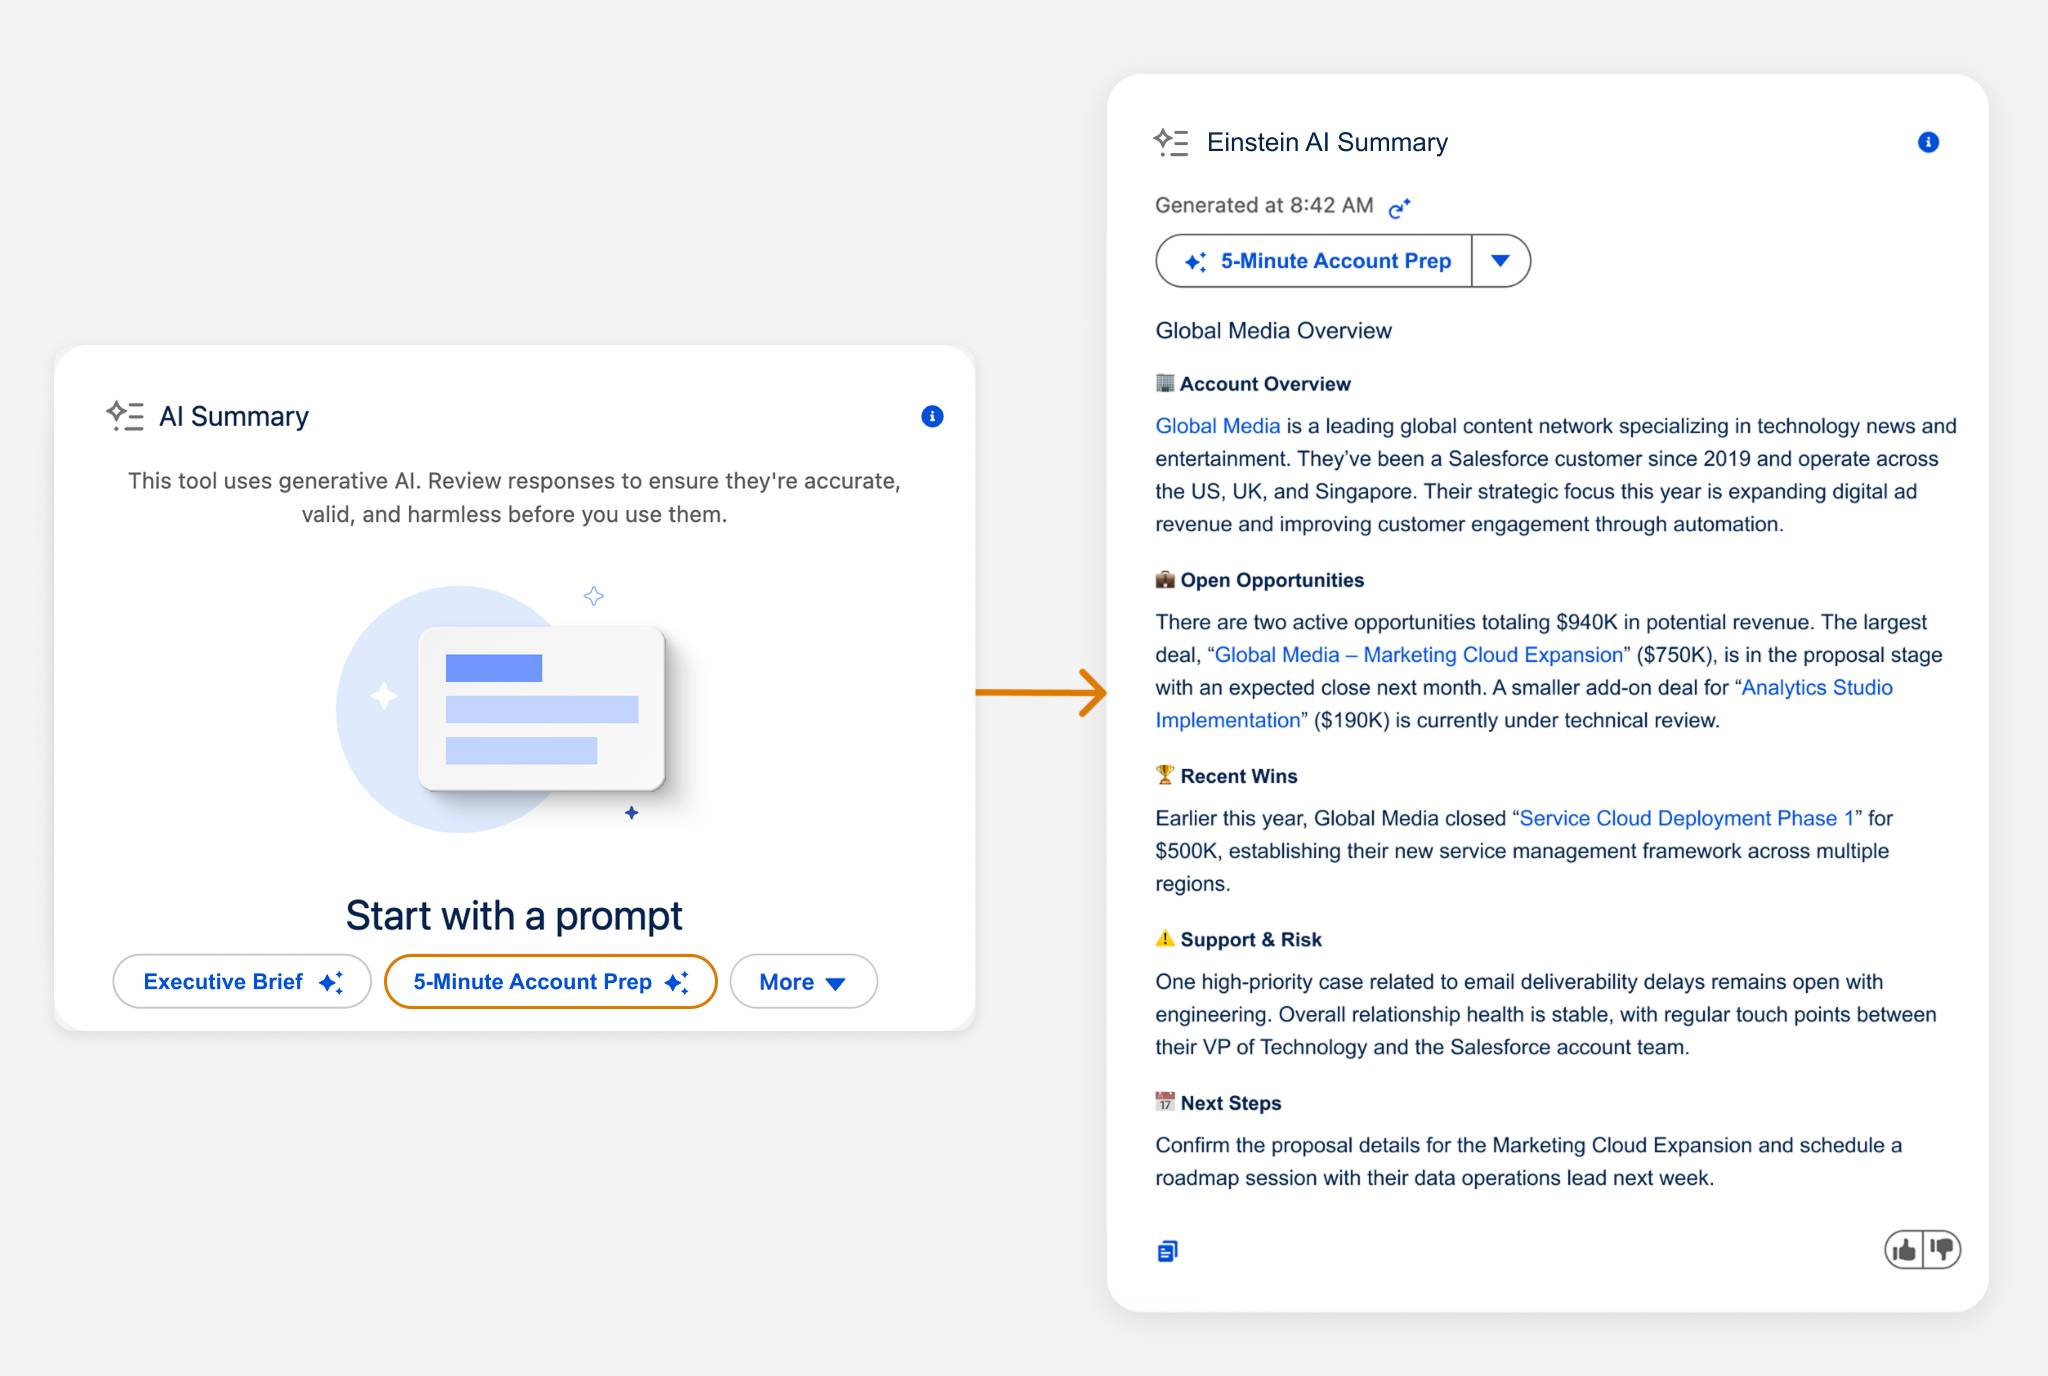Choose the Executive Brief prompt
The image size is (2048, 1376).
[242, 981]
